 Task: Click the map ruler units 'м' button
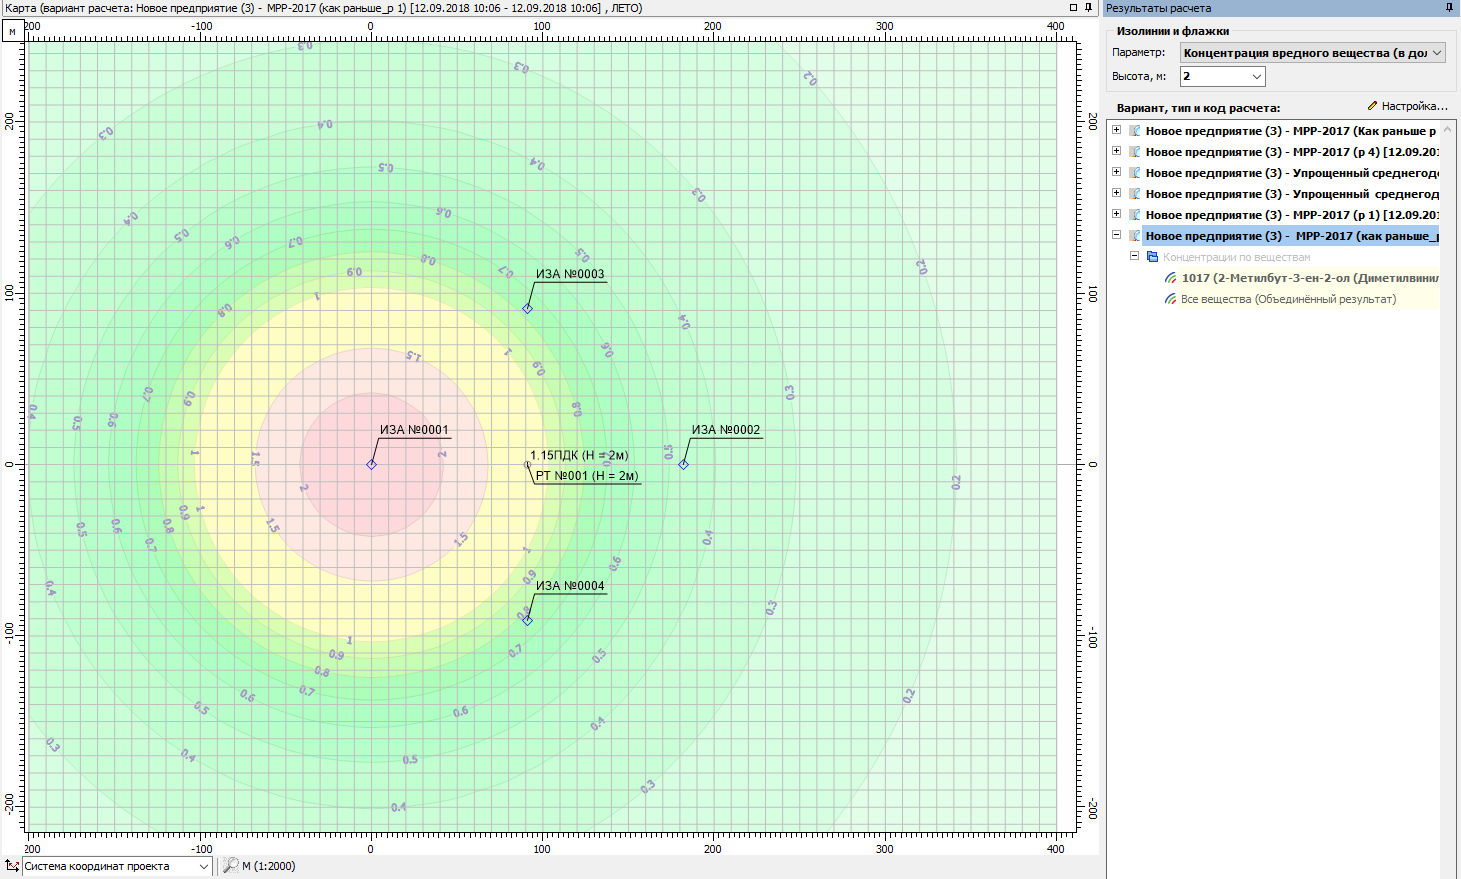pyautogui.click(x=12, y=32)
